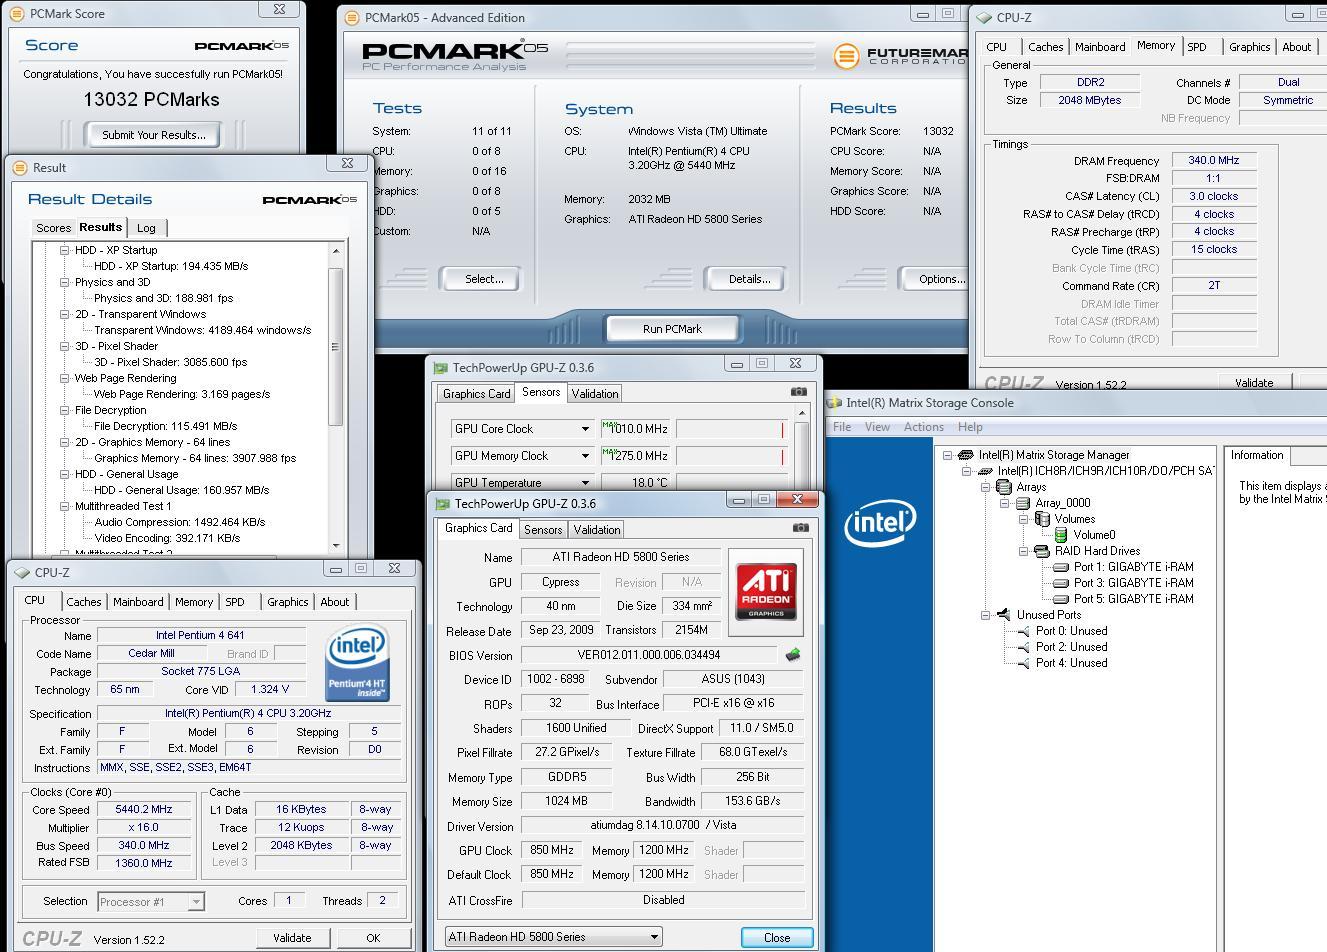Switch to Scores tab in Result Details
Viewport: 1327px width, 952px height.
pyautogui.click(x=53, y=228)
